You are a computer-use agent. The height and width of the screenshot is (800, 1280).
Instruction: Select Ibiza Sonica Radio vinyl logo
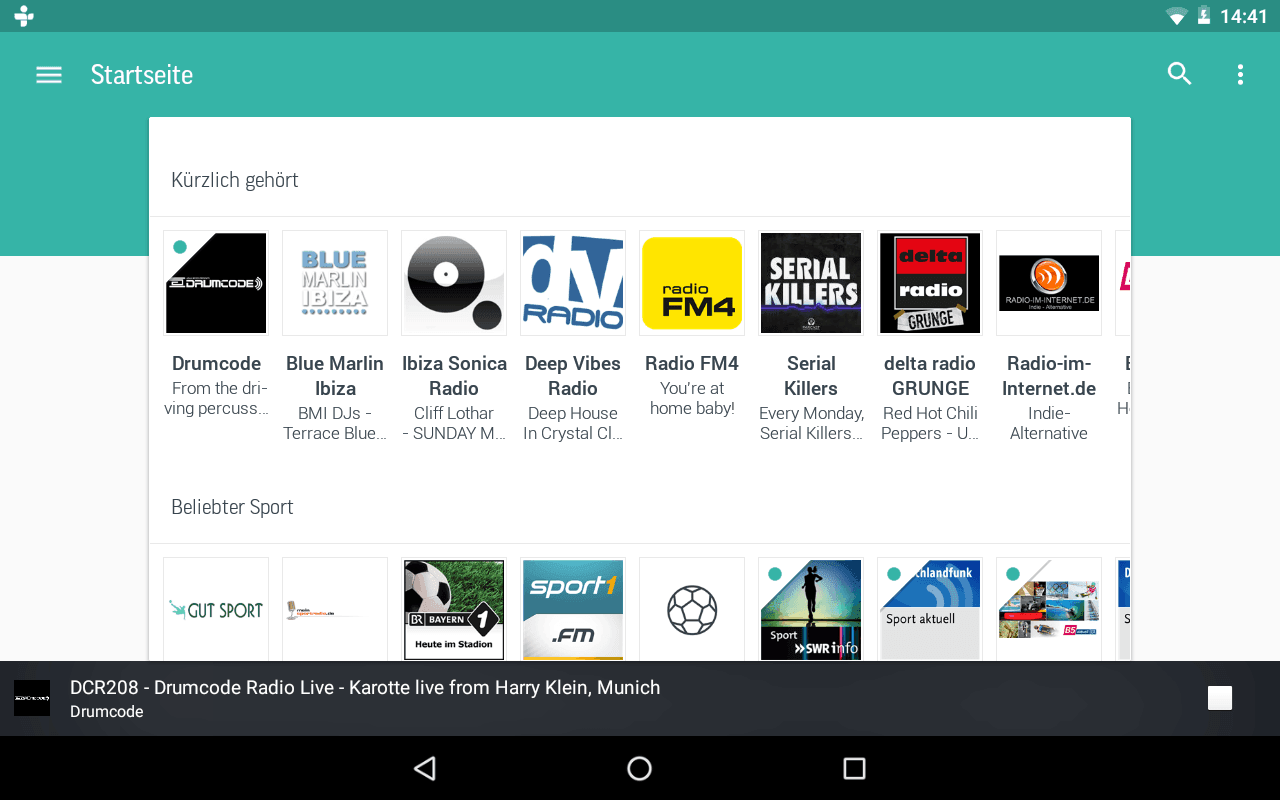454,283
